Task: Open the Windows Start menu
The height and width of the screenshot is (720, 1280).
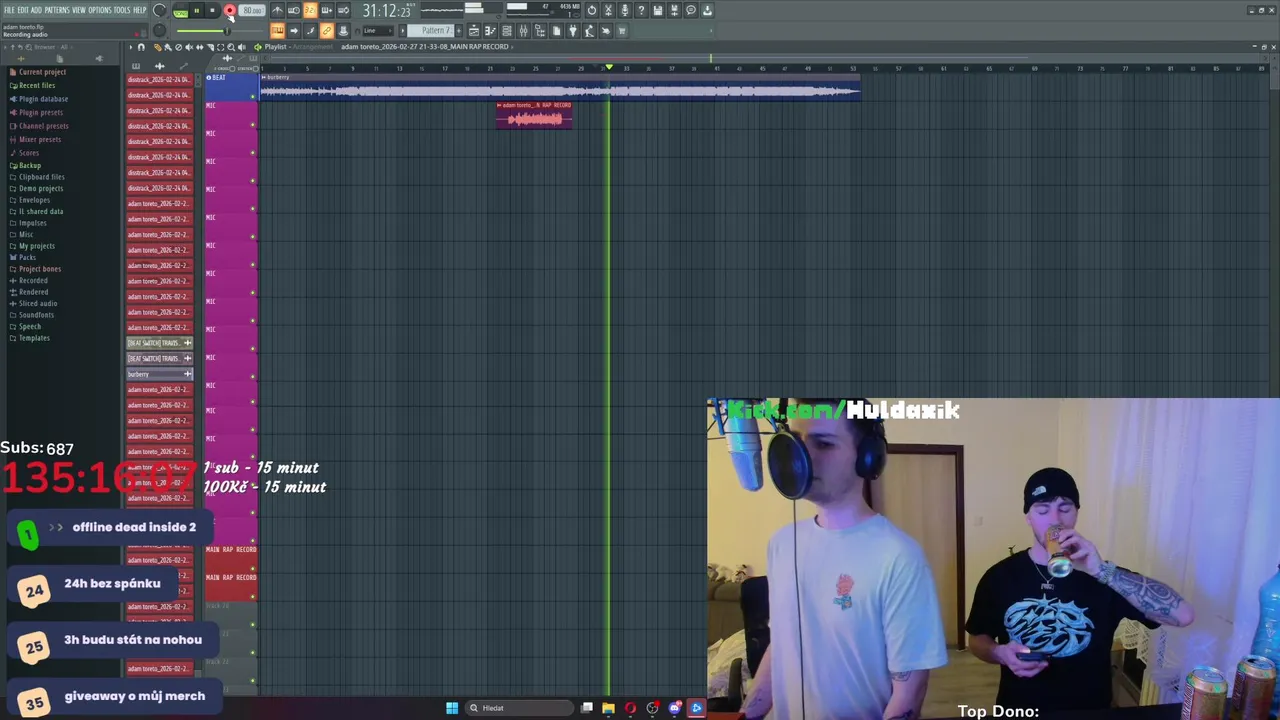Action: (x=452, y=708)
